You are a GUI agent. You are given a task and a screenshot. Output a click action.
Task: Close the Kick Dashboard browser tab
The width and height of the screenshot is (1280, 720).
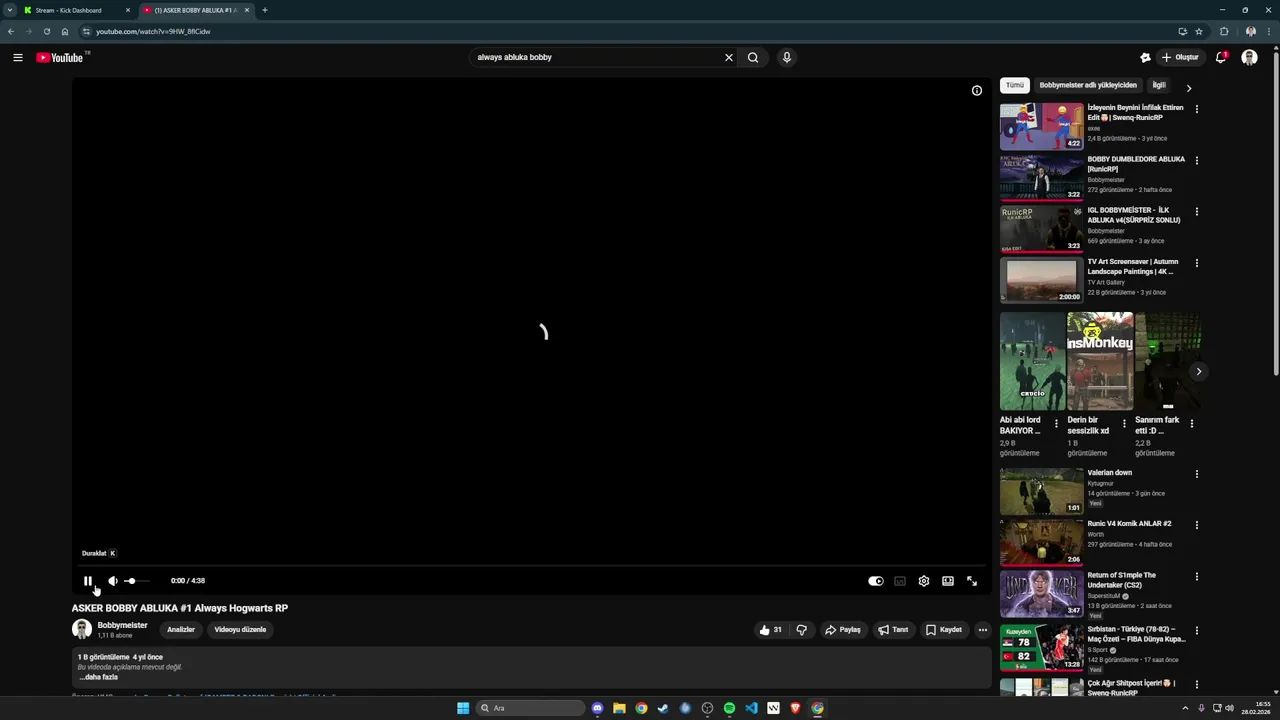tap(128, 10)
